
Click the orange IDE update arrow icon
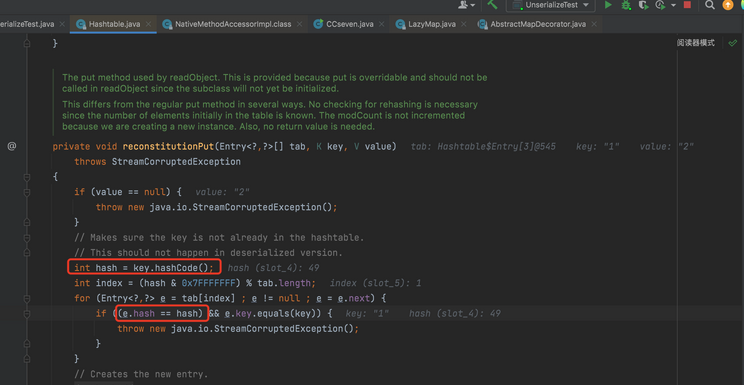[727, 5]
